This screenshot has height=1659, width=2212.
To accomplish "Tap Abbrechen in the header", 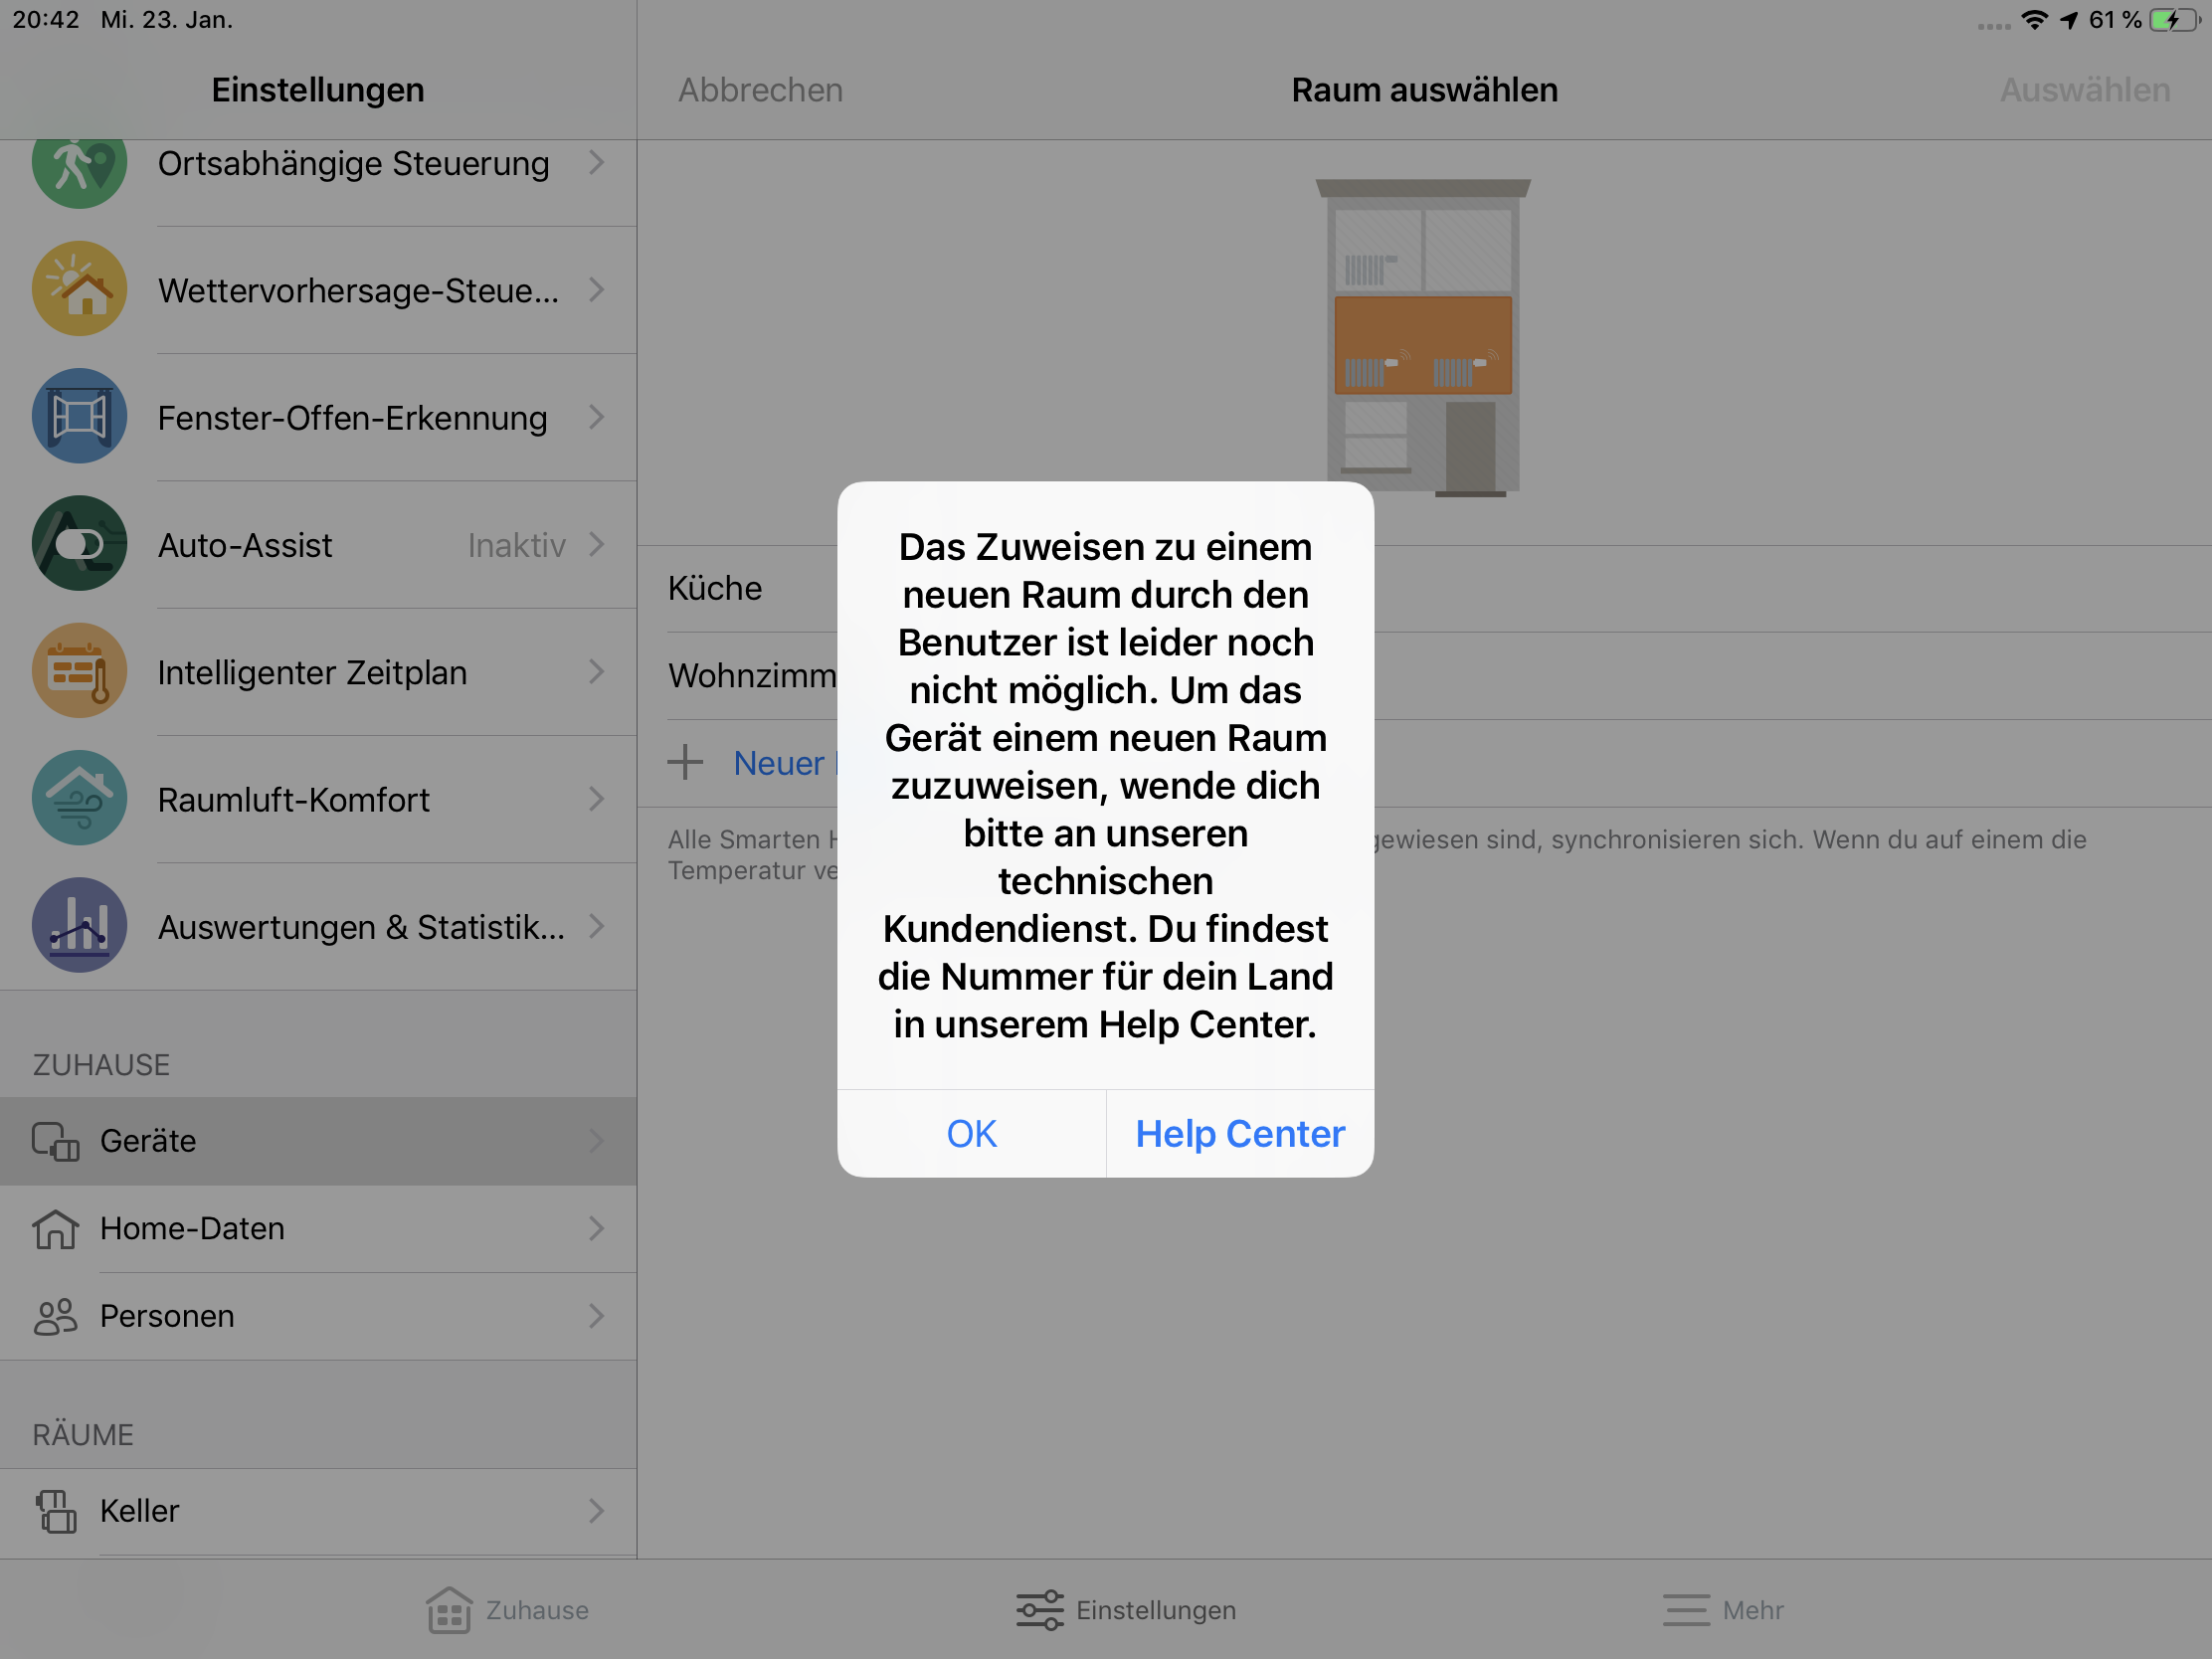I will pos(760,90).
